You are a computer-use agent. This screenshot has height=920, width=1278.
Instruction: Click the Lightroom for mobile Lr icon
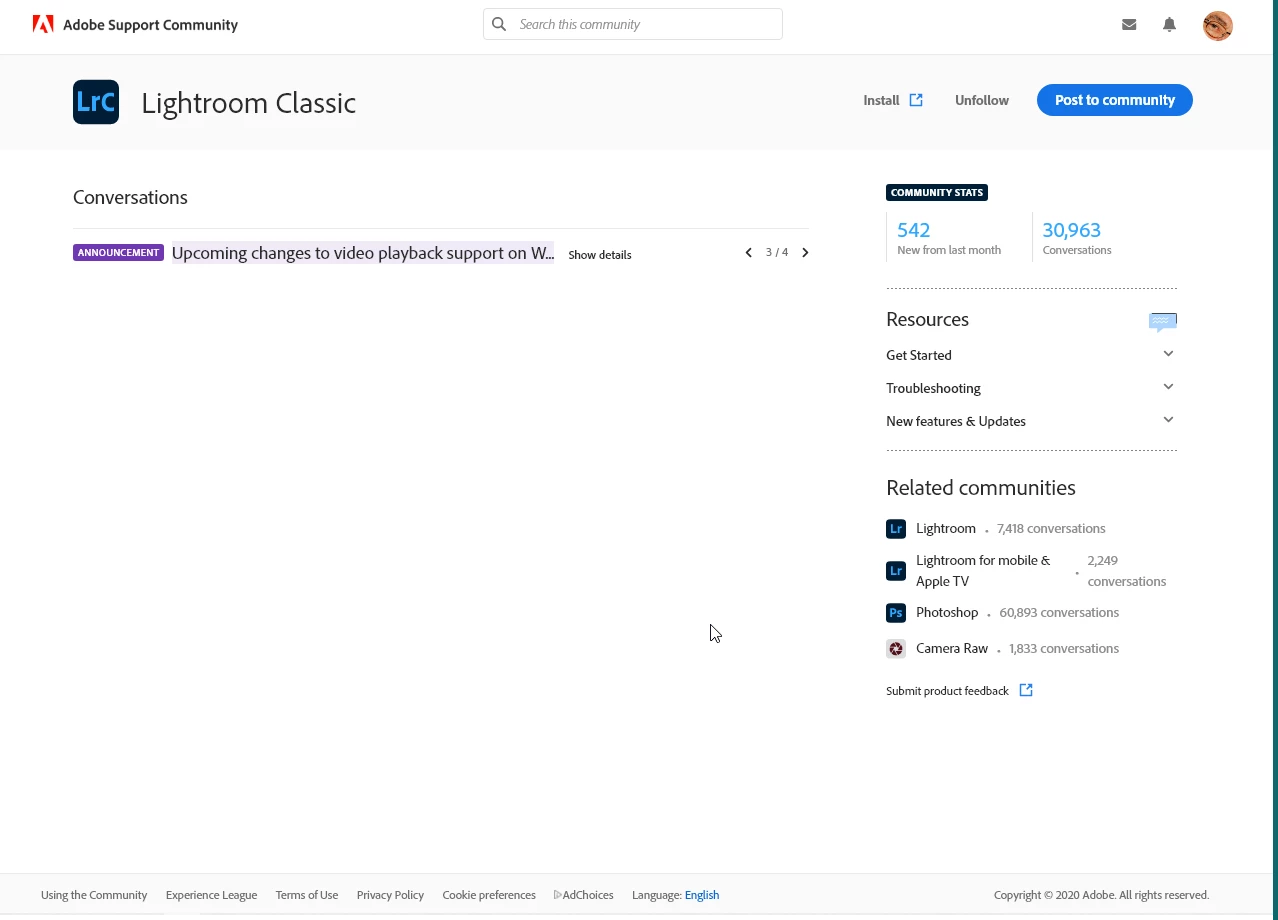tap(896, 571)
